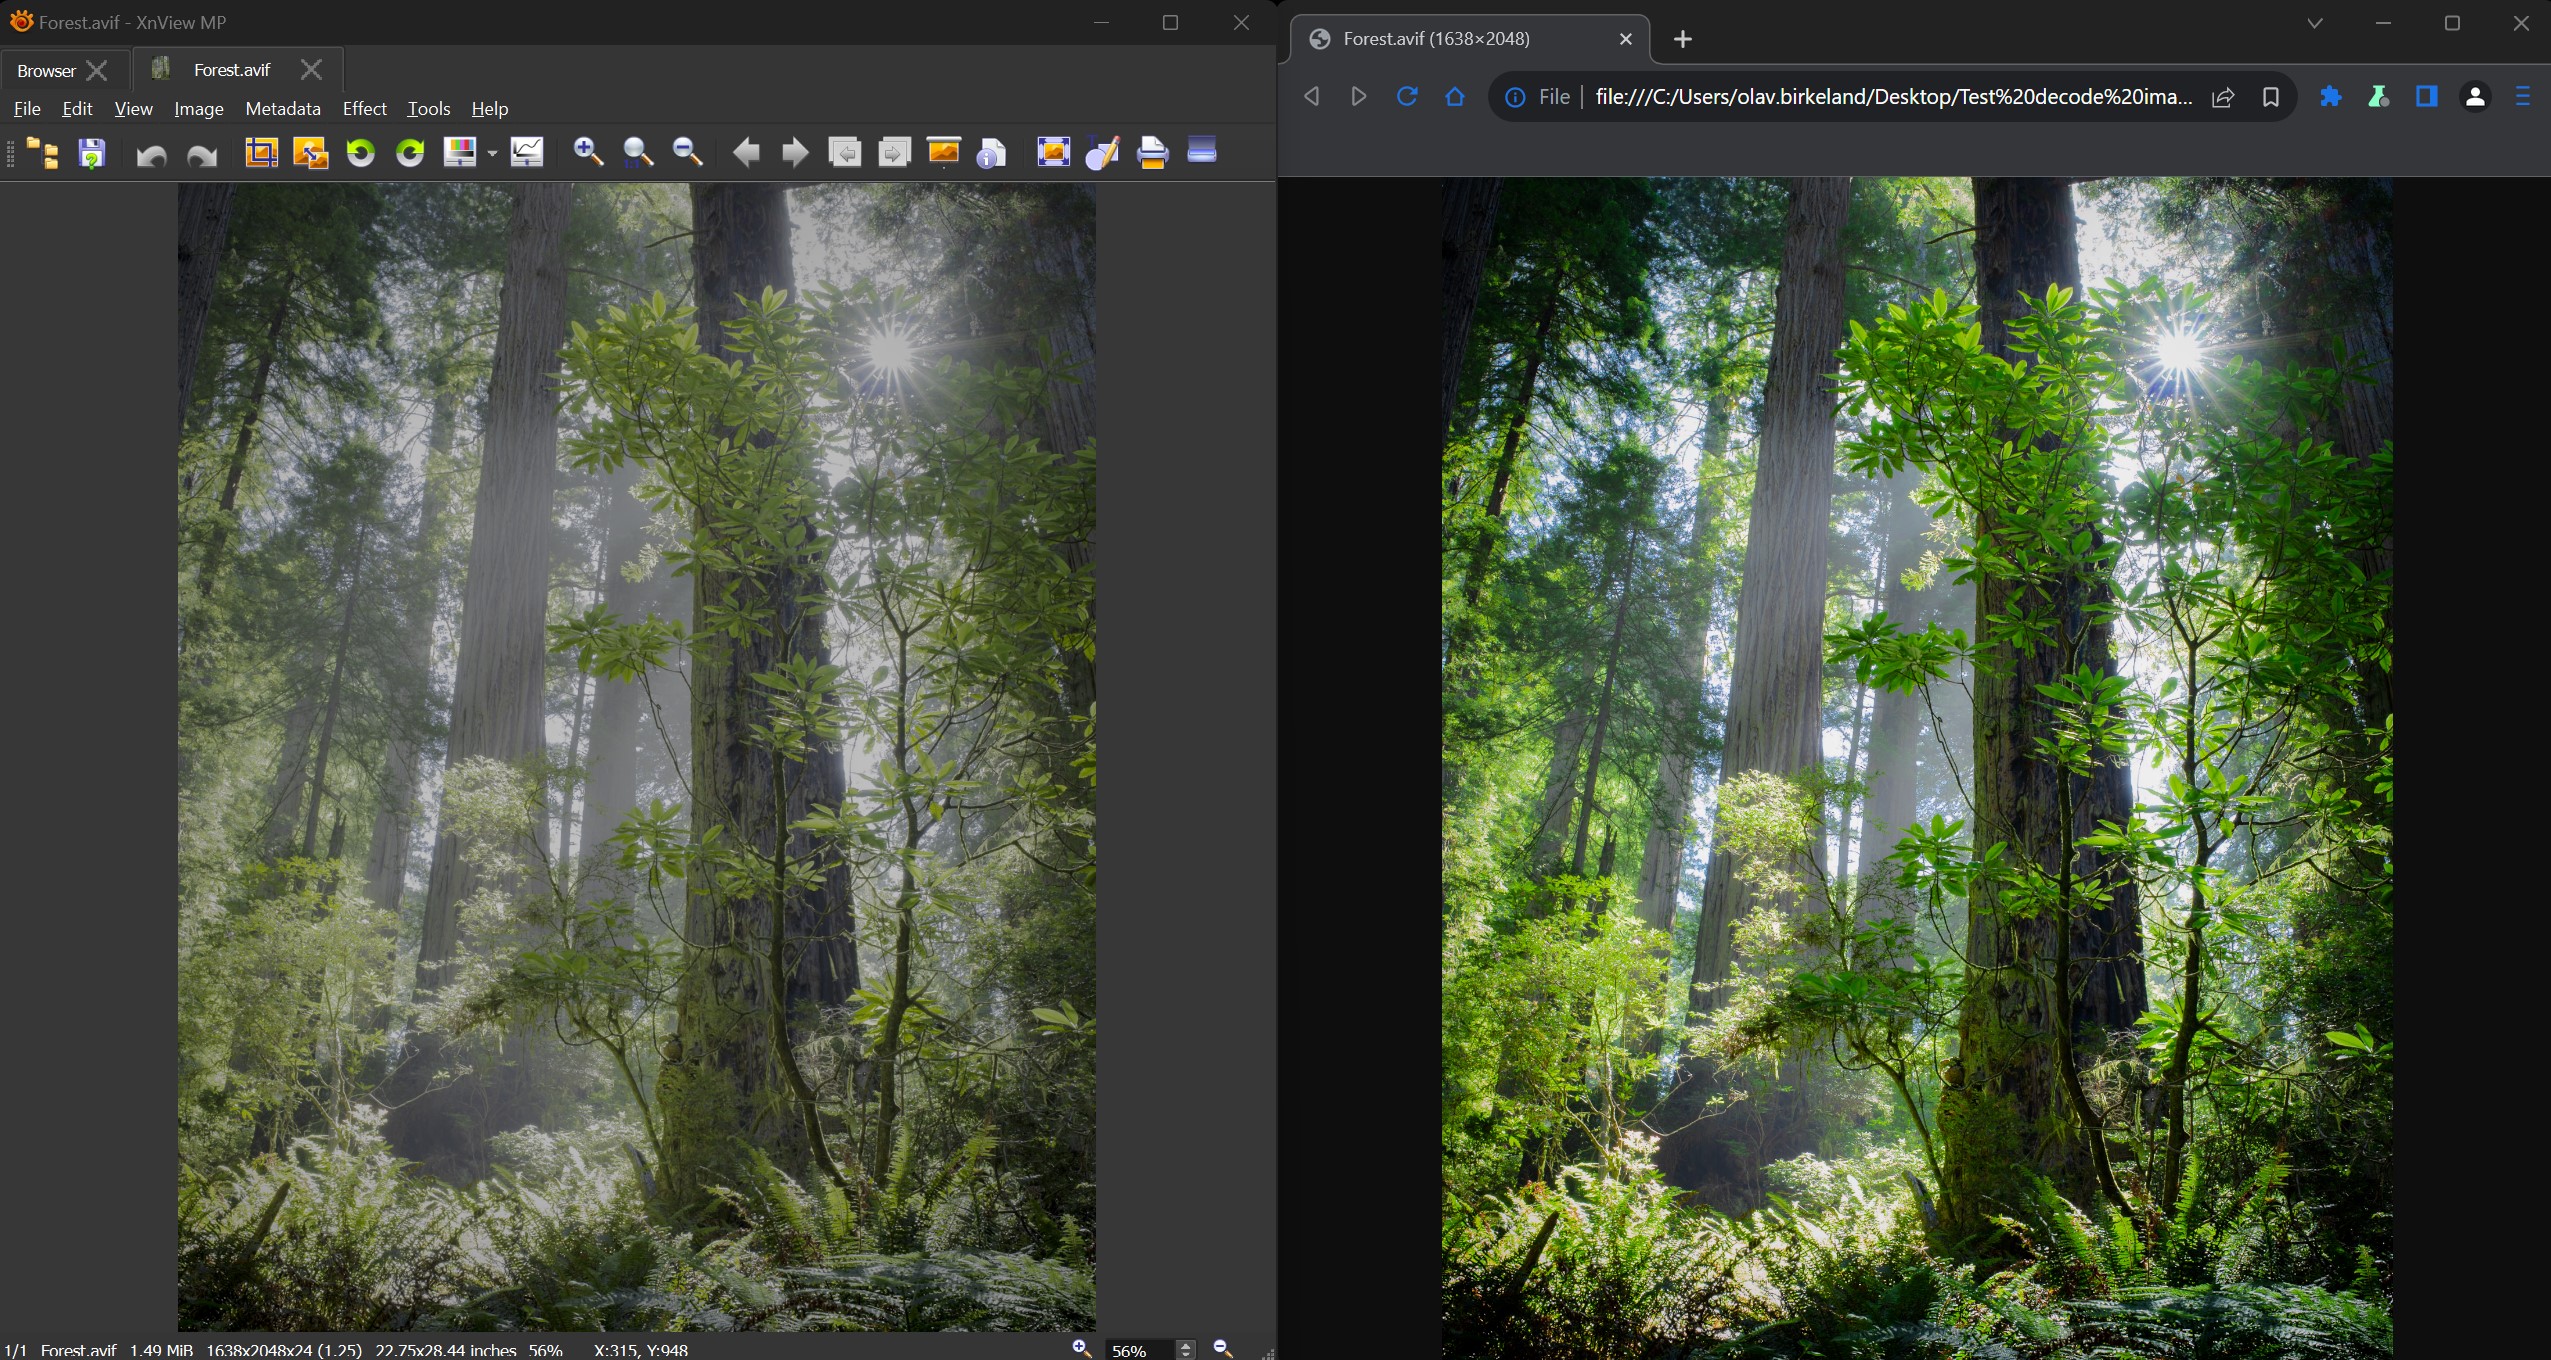Open a new browser tab
Viewport: 2551px width, 1360px height.
(x=1683, y=39)
